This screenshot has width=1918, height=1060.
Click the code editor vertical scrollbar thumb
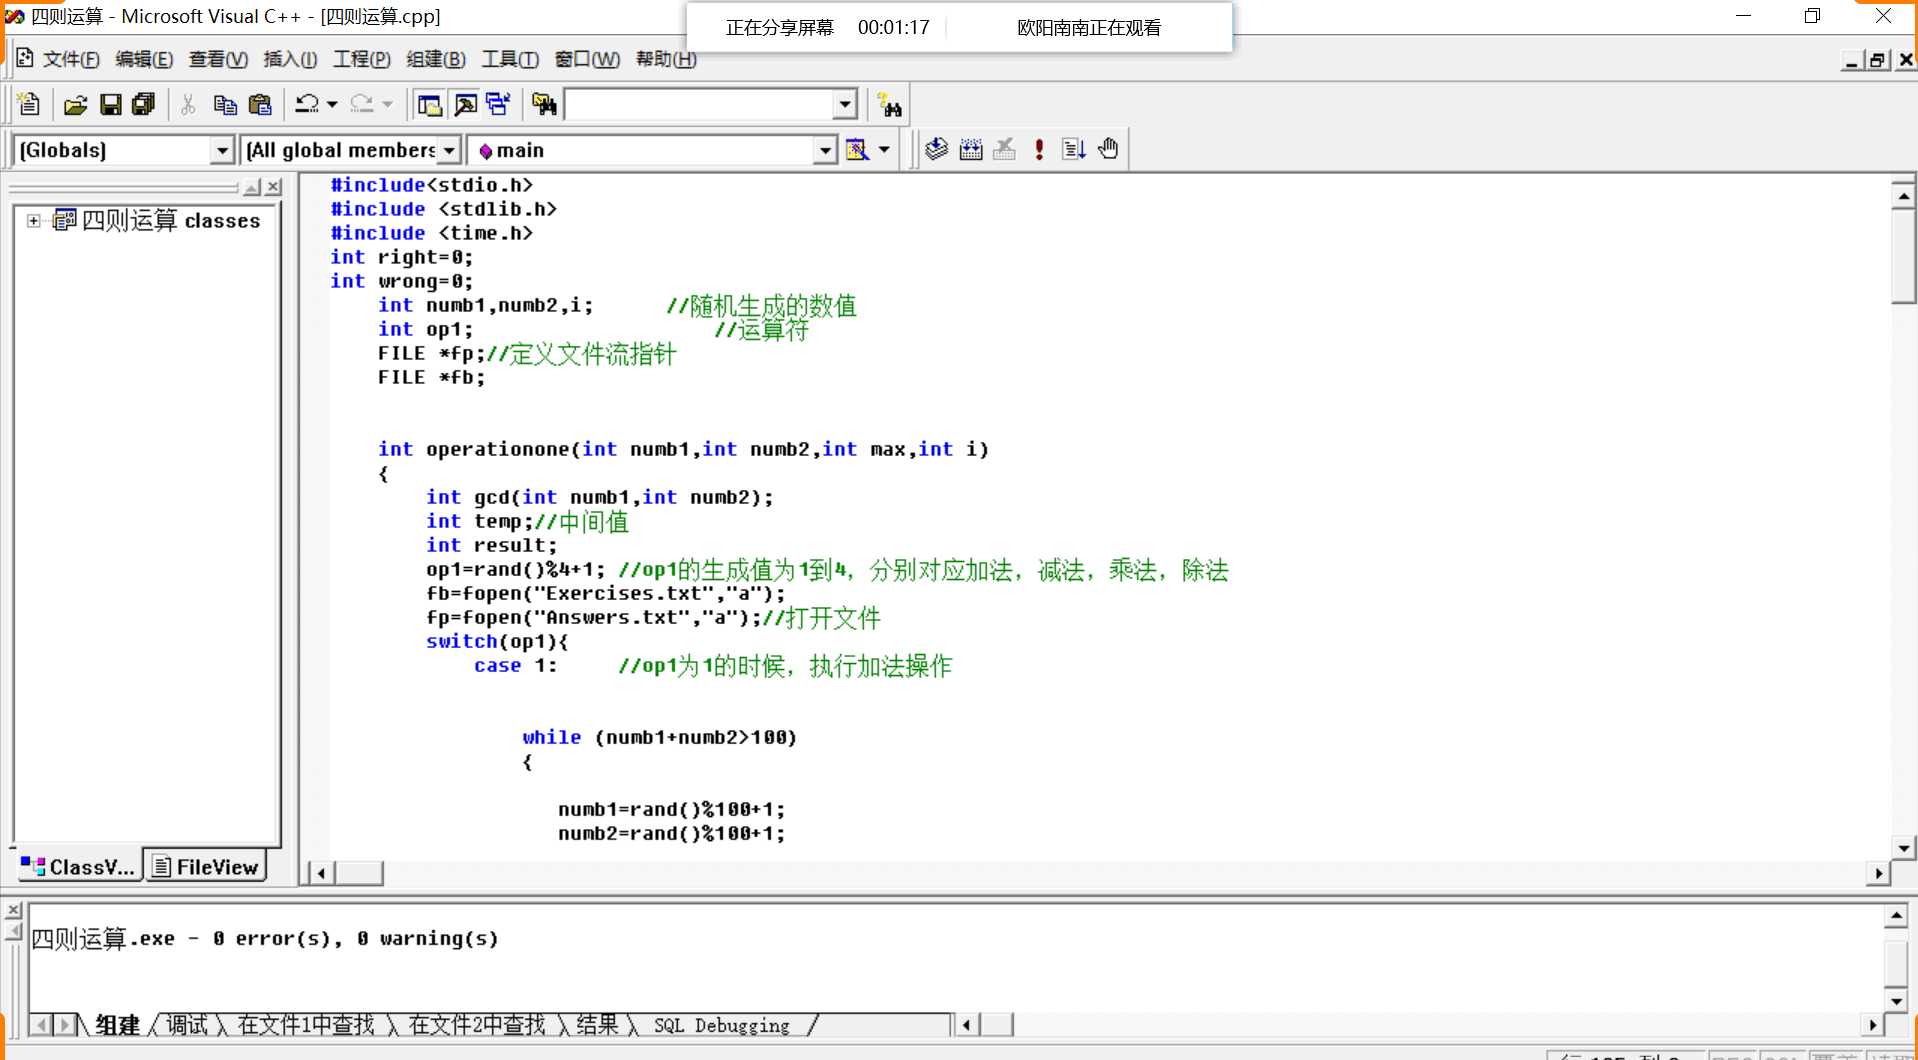tap(1904, 256)
